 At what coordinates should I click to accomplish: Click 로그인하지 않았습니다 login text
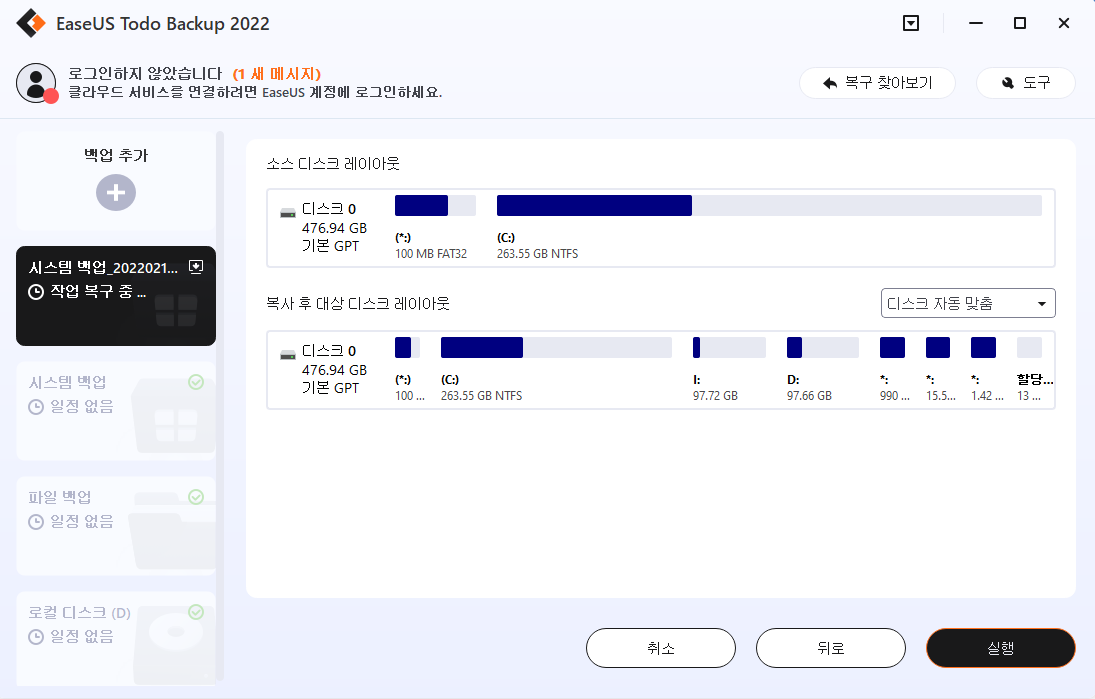(145, 74)
